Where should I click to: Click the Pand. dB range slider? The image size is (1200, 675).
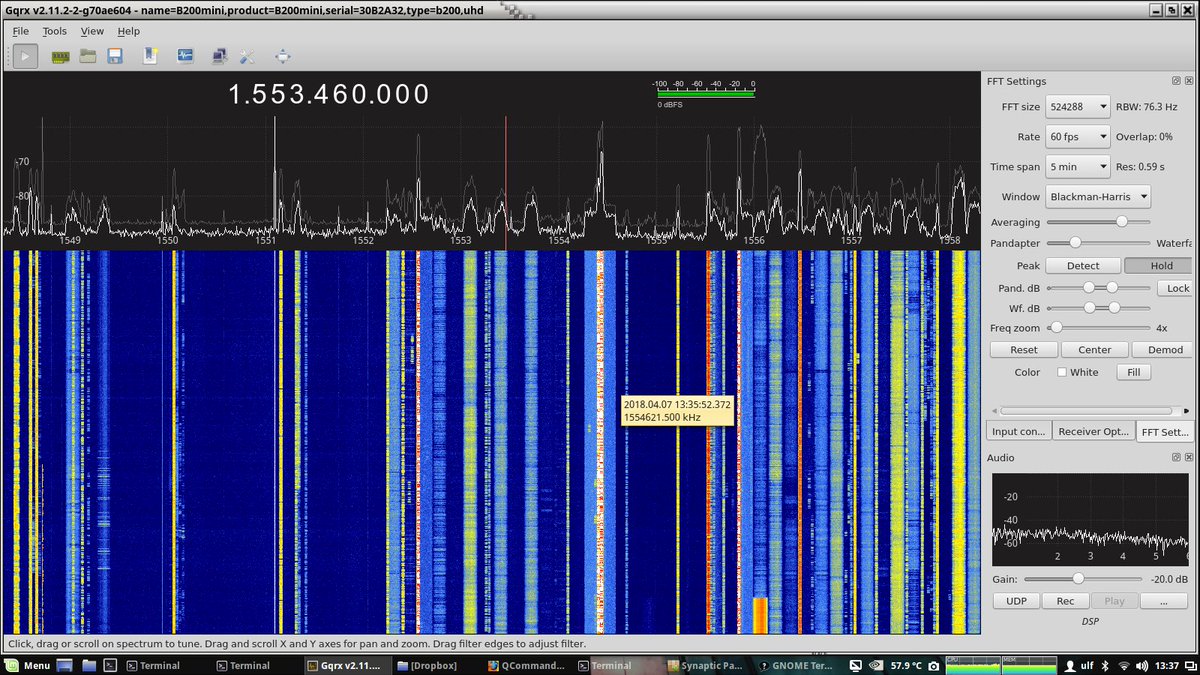point(1098,287)
